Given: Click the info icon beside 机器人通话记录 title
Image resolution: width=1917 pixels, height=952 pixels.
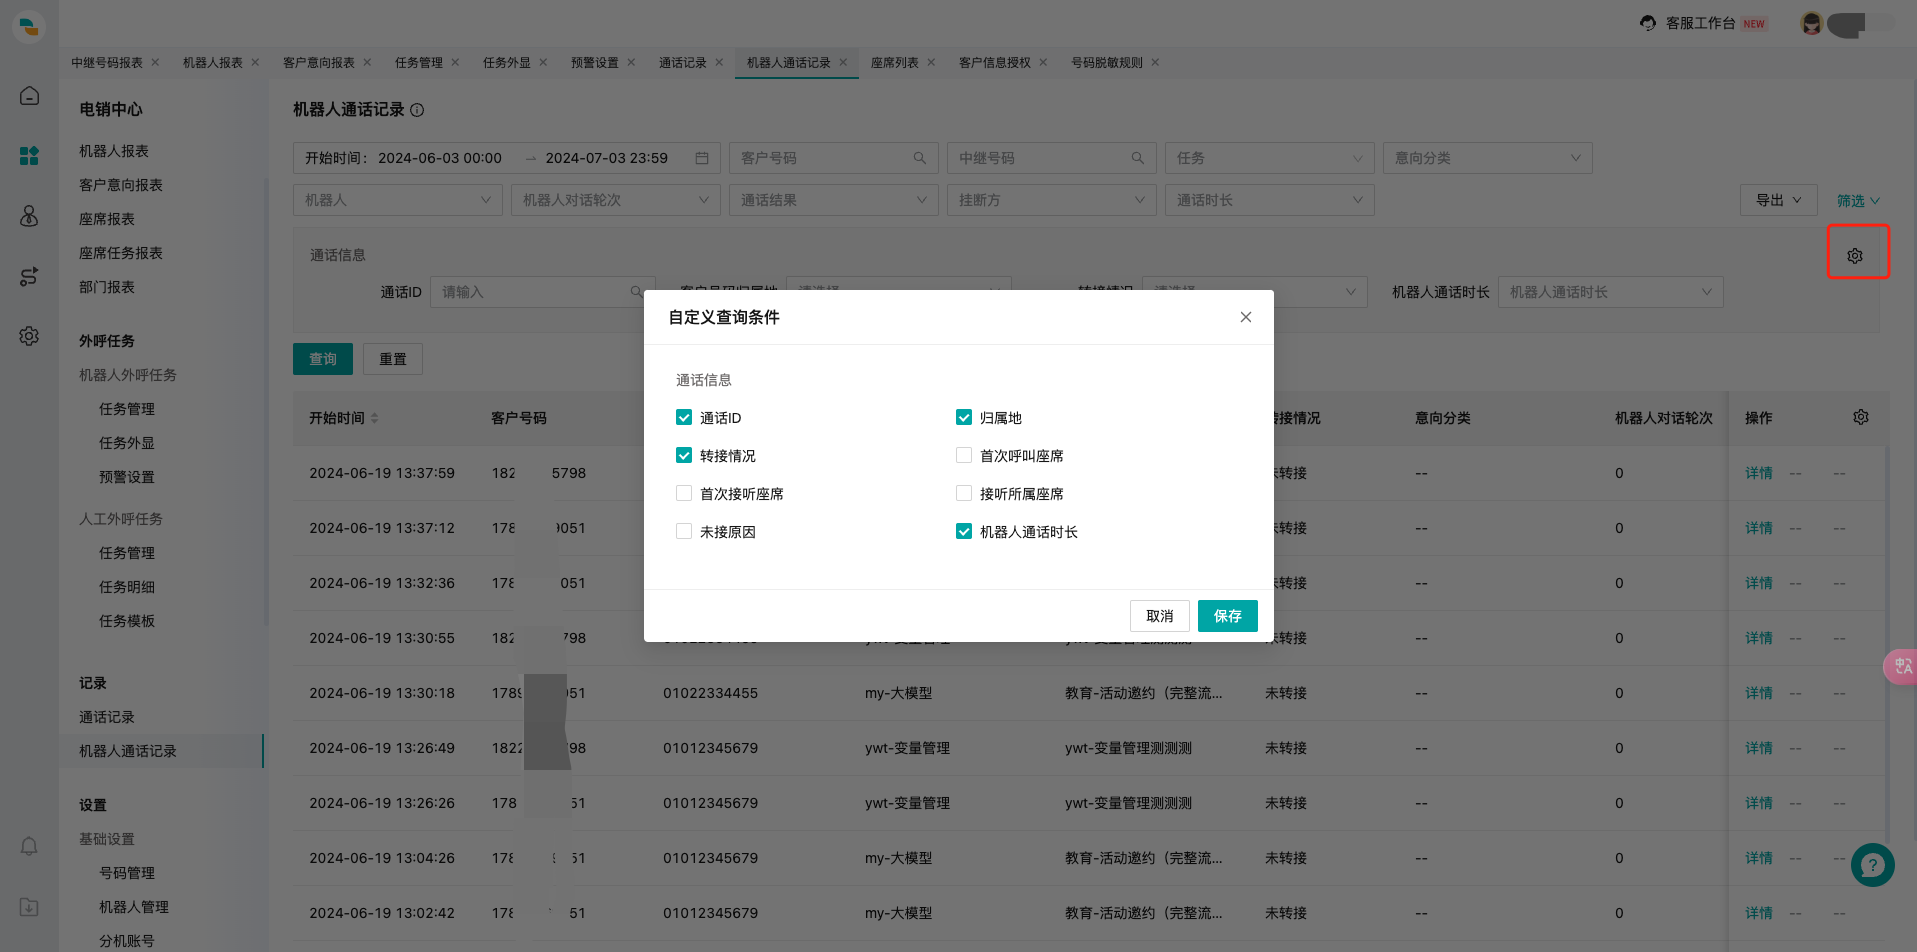Looking at the screenshot, I should click(x=417, y=110).
